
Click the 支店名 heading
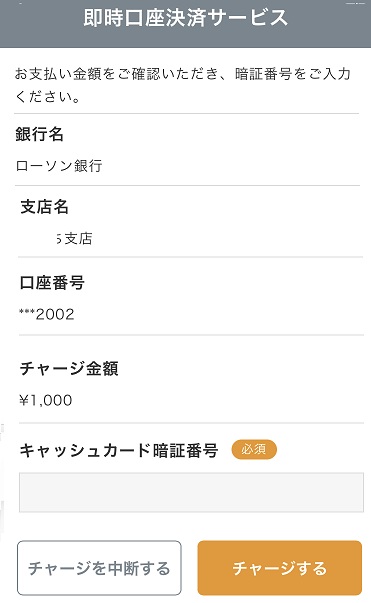[44, 207]
